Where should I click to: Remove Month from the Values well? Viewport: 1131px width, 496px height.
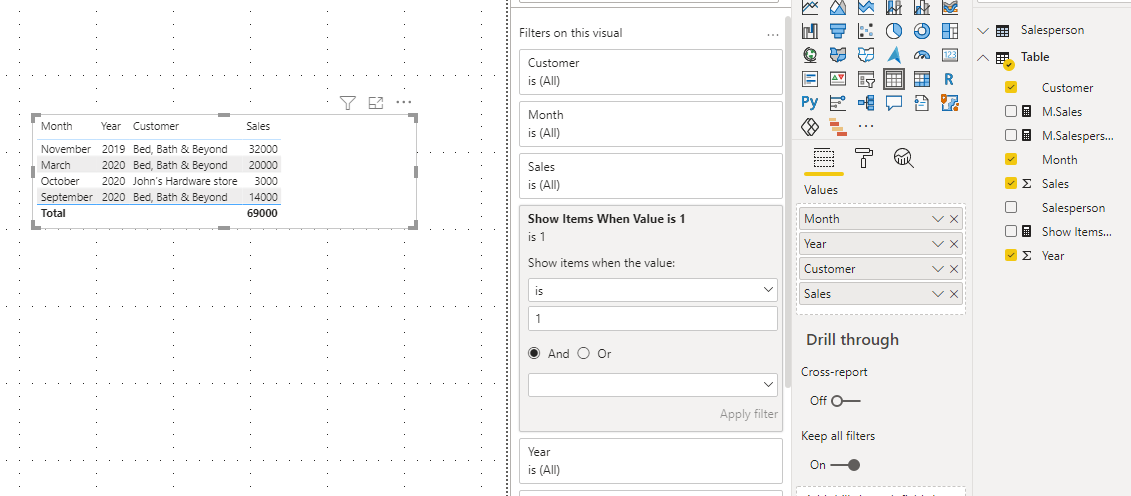click(x=954, y=219)
